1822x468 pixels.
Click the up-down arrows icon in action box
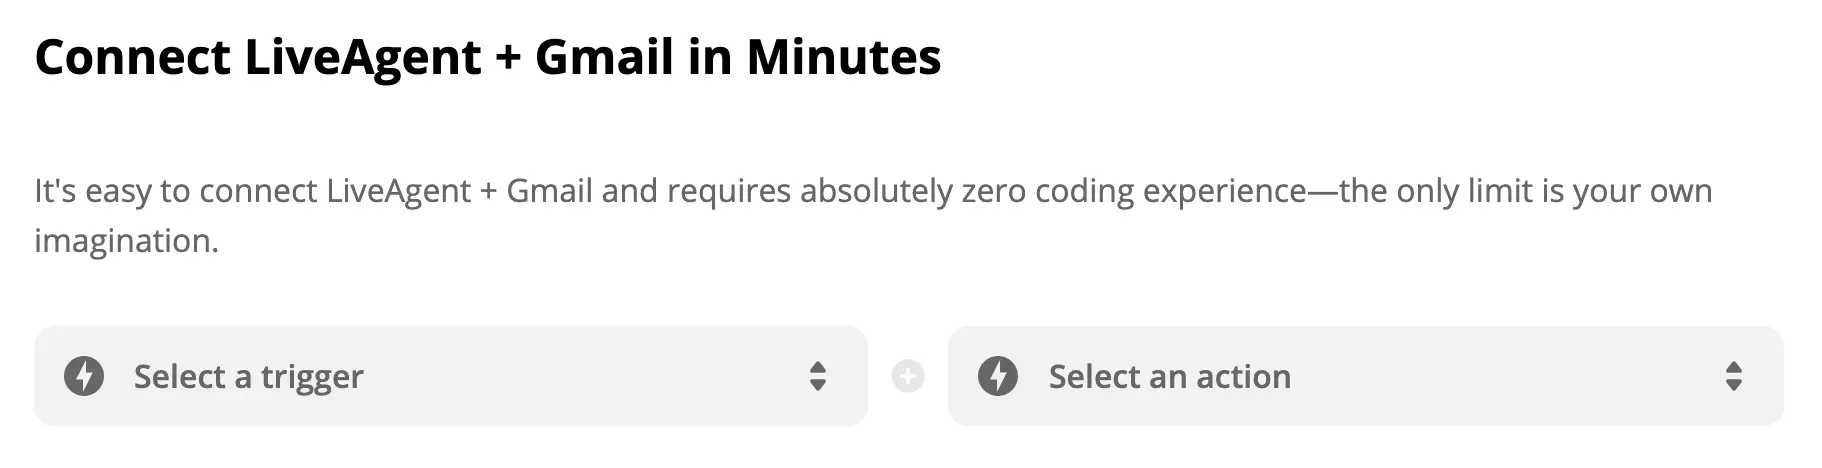pyautogui.click(x=1733, y=377)
